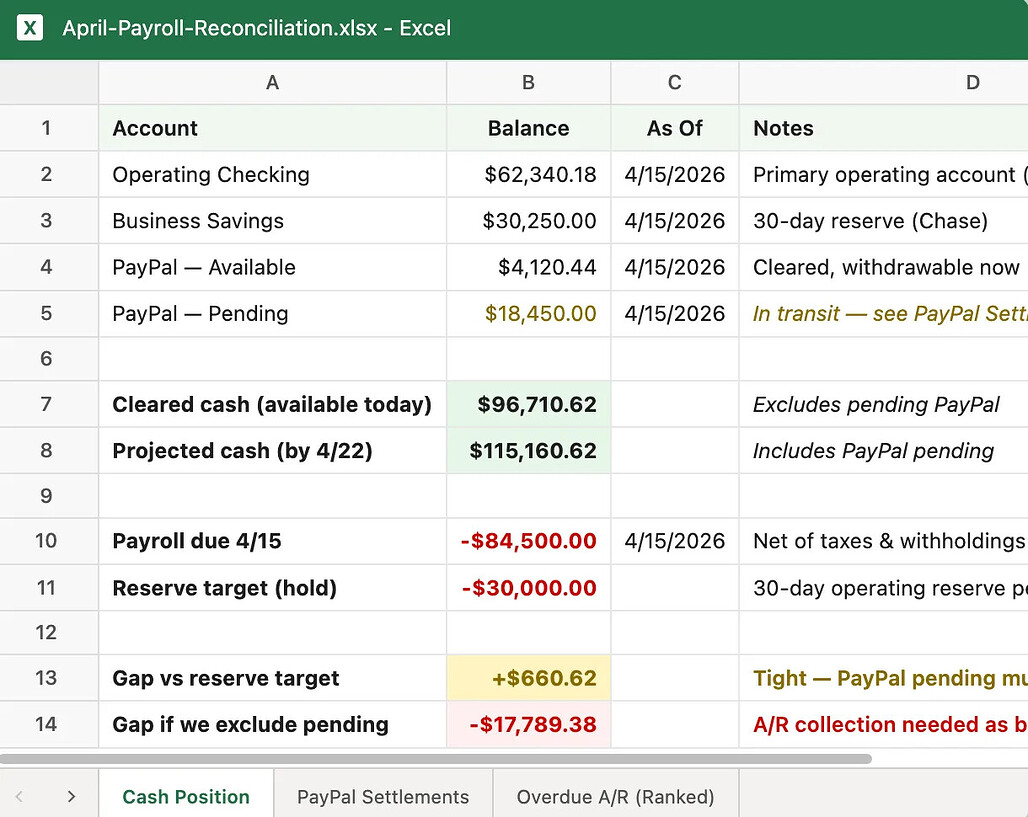Click the 'Tight — PayPal pending' note
Screen dimensions: 1028x817
point(884,678)
